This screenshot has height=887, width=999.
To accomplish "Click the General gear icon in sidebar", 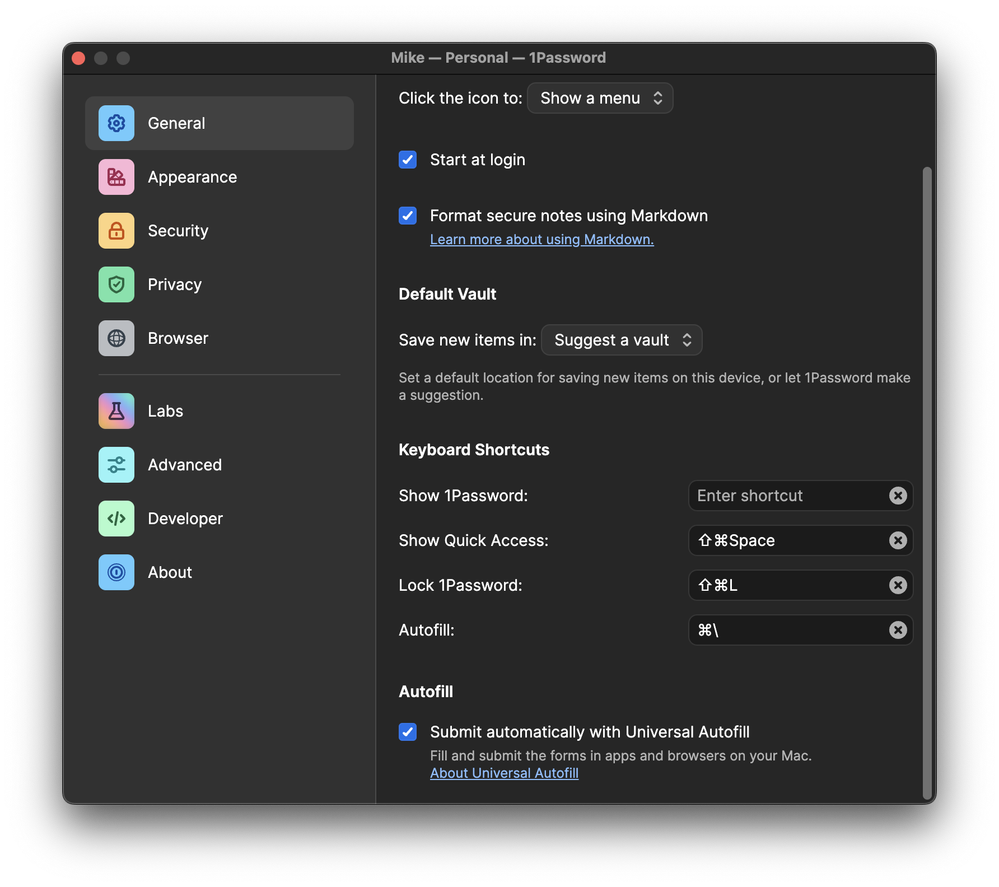I will (116, 123).
